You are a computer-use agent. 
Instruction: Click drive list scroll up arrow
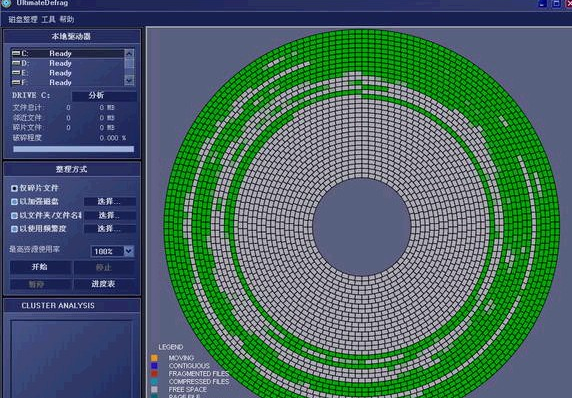pos(129,53)
